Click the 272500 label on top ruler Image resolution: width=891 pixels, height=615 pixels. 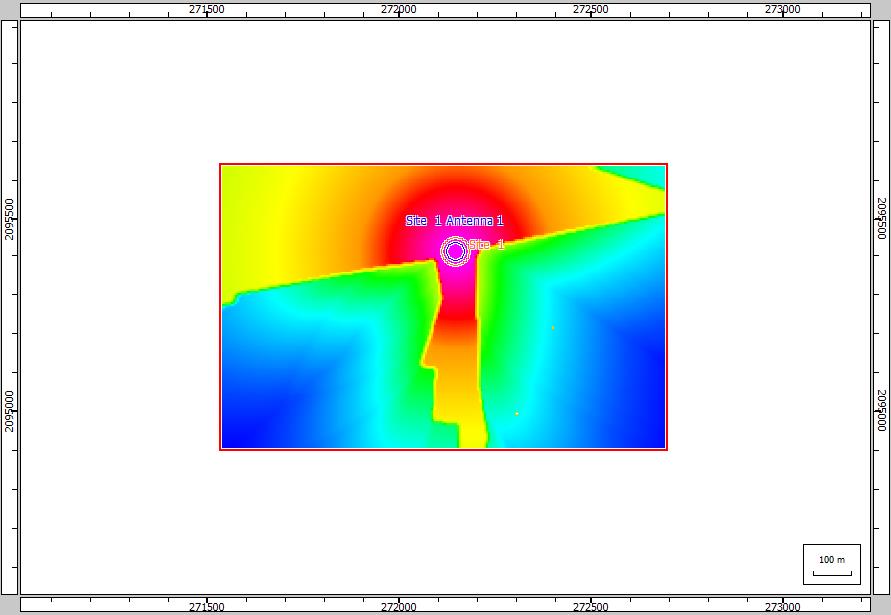pyautogui.click(x=591, y=9)
